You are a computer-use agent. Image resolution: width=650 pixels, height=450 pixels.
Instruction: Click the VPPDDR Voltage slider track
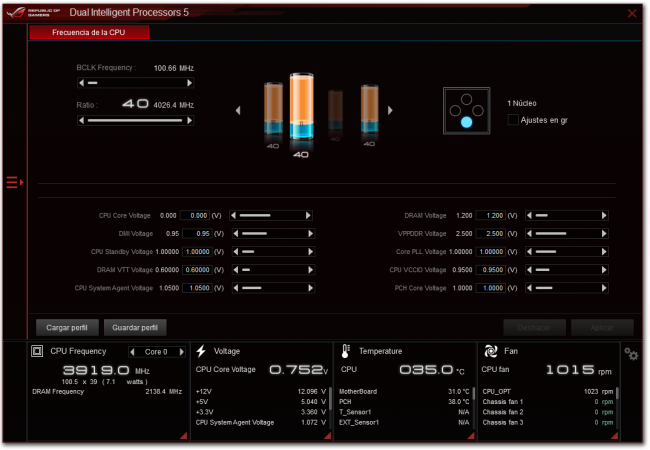point(567,234)
